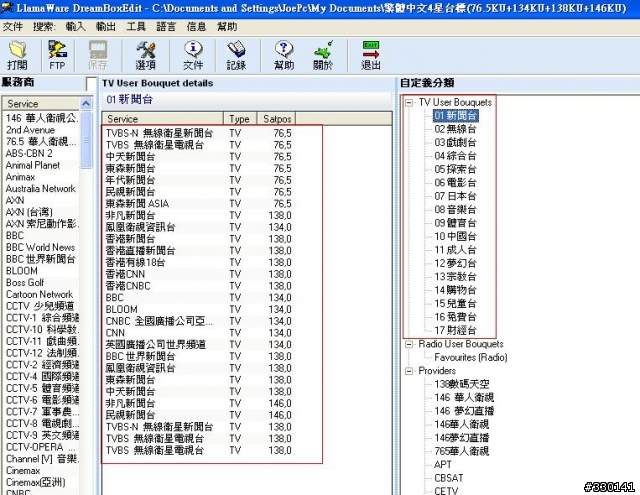The image size is (640, 495).
Task: Select Cinemax(亞洲) in service list
Action: pyautogui.click(x=36, y=482)
